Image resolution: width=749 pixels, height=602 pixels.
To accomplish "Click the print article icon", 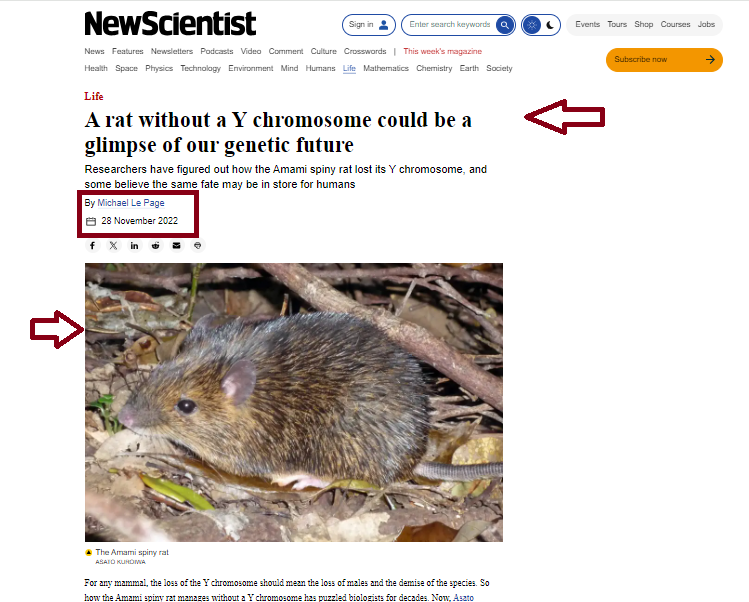I will click(197, 246).
